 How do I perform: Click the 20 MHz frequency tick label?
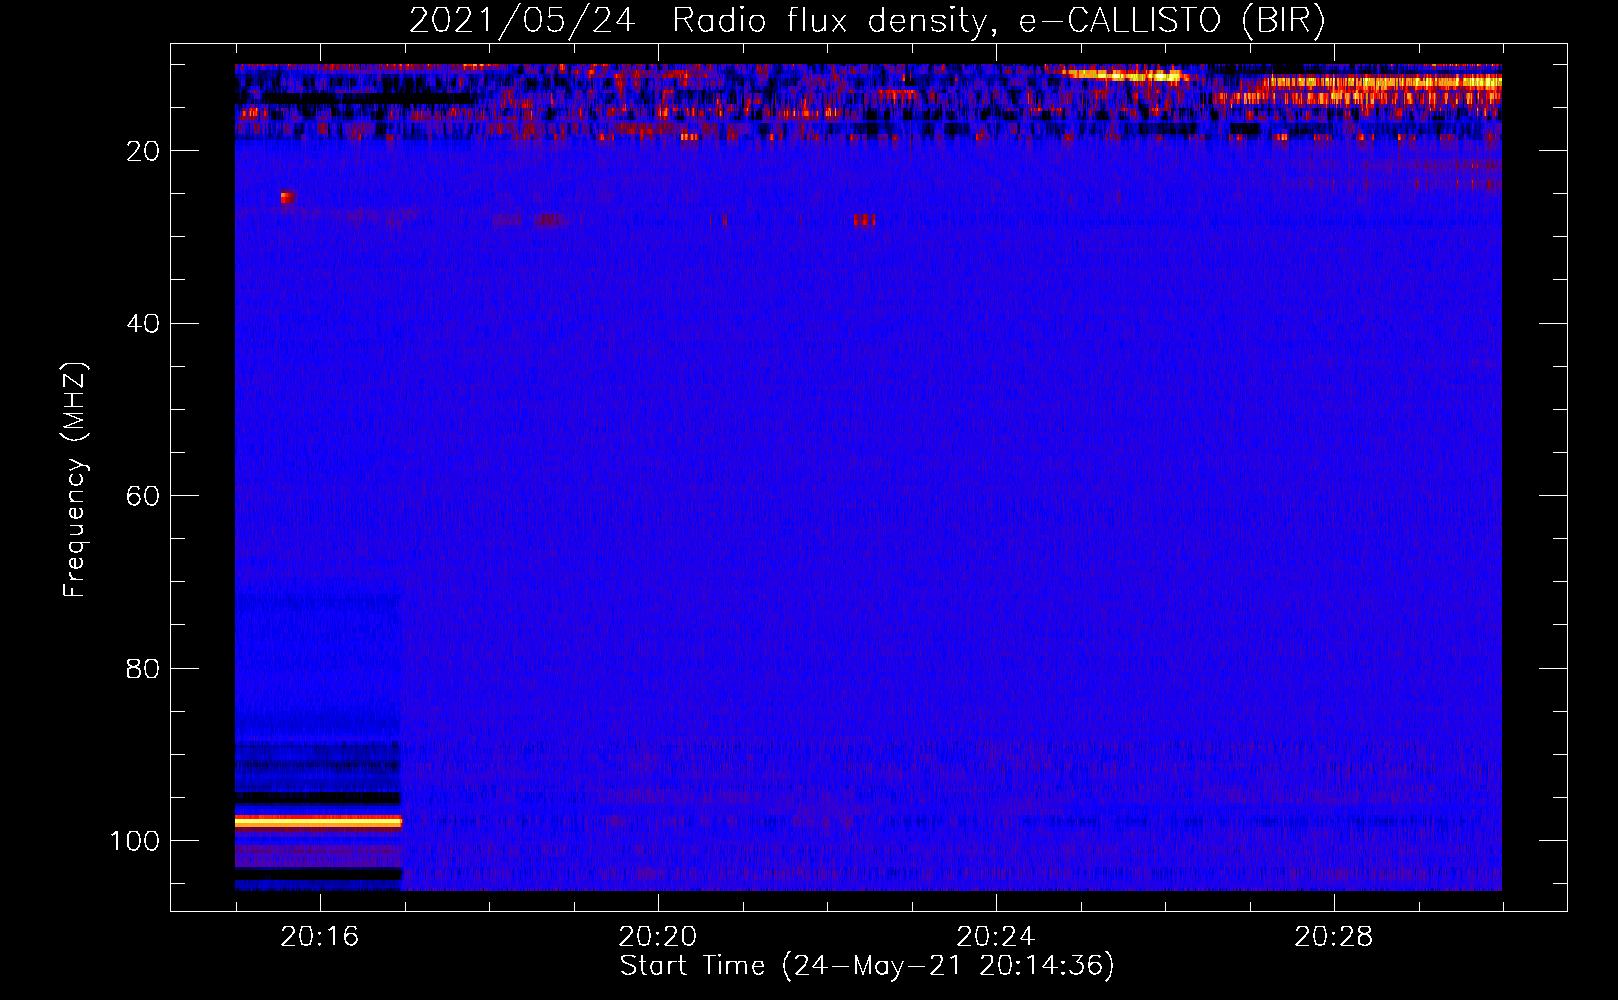143,151
